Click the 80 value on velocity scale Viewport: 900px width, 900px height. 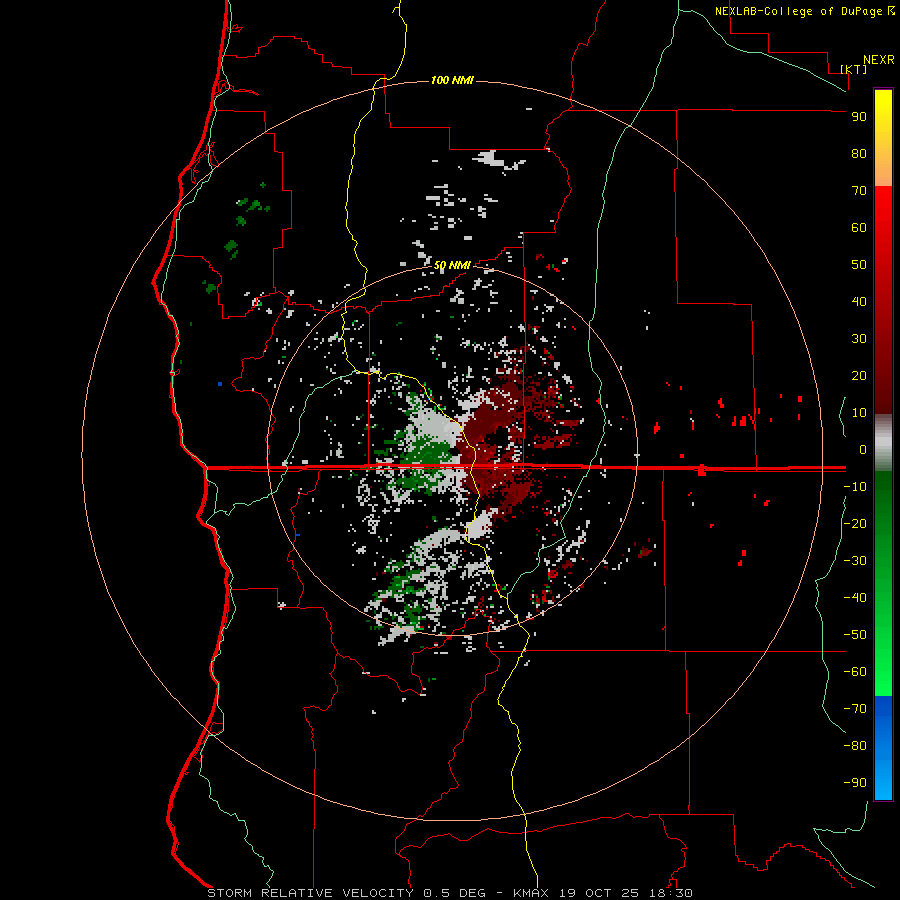859,153
